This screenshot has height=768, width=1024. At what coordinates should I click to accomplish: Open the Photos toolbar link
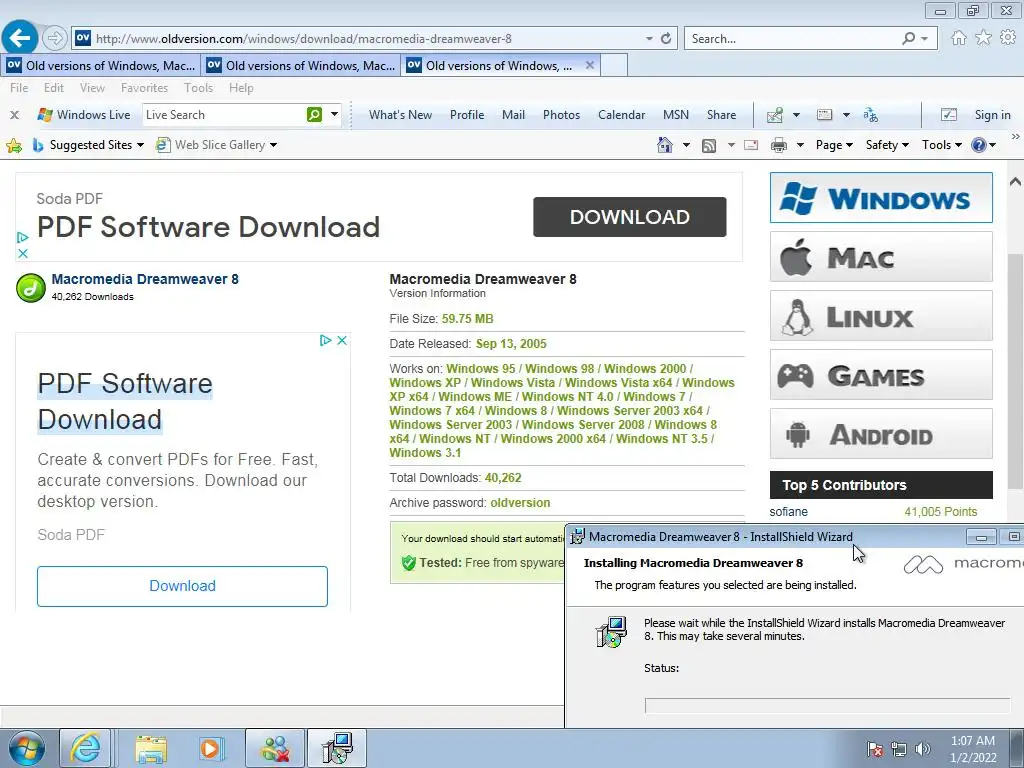coord(561,115)
